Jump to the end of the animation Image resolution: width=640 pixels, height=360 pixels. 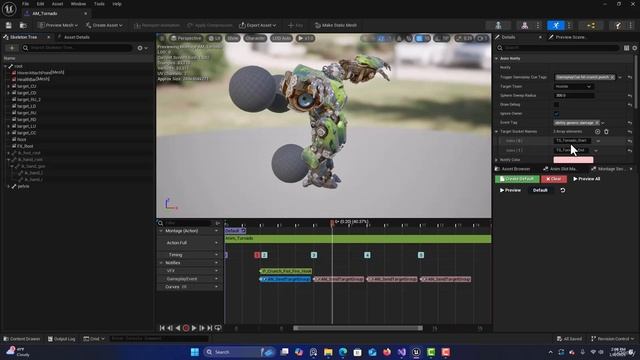click(x=210, y=328)
